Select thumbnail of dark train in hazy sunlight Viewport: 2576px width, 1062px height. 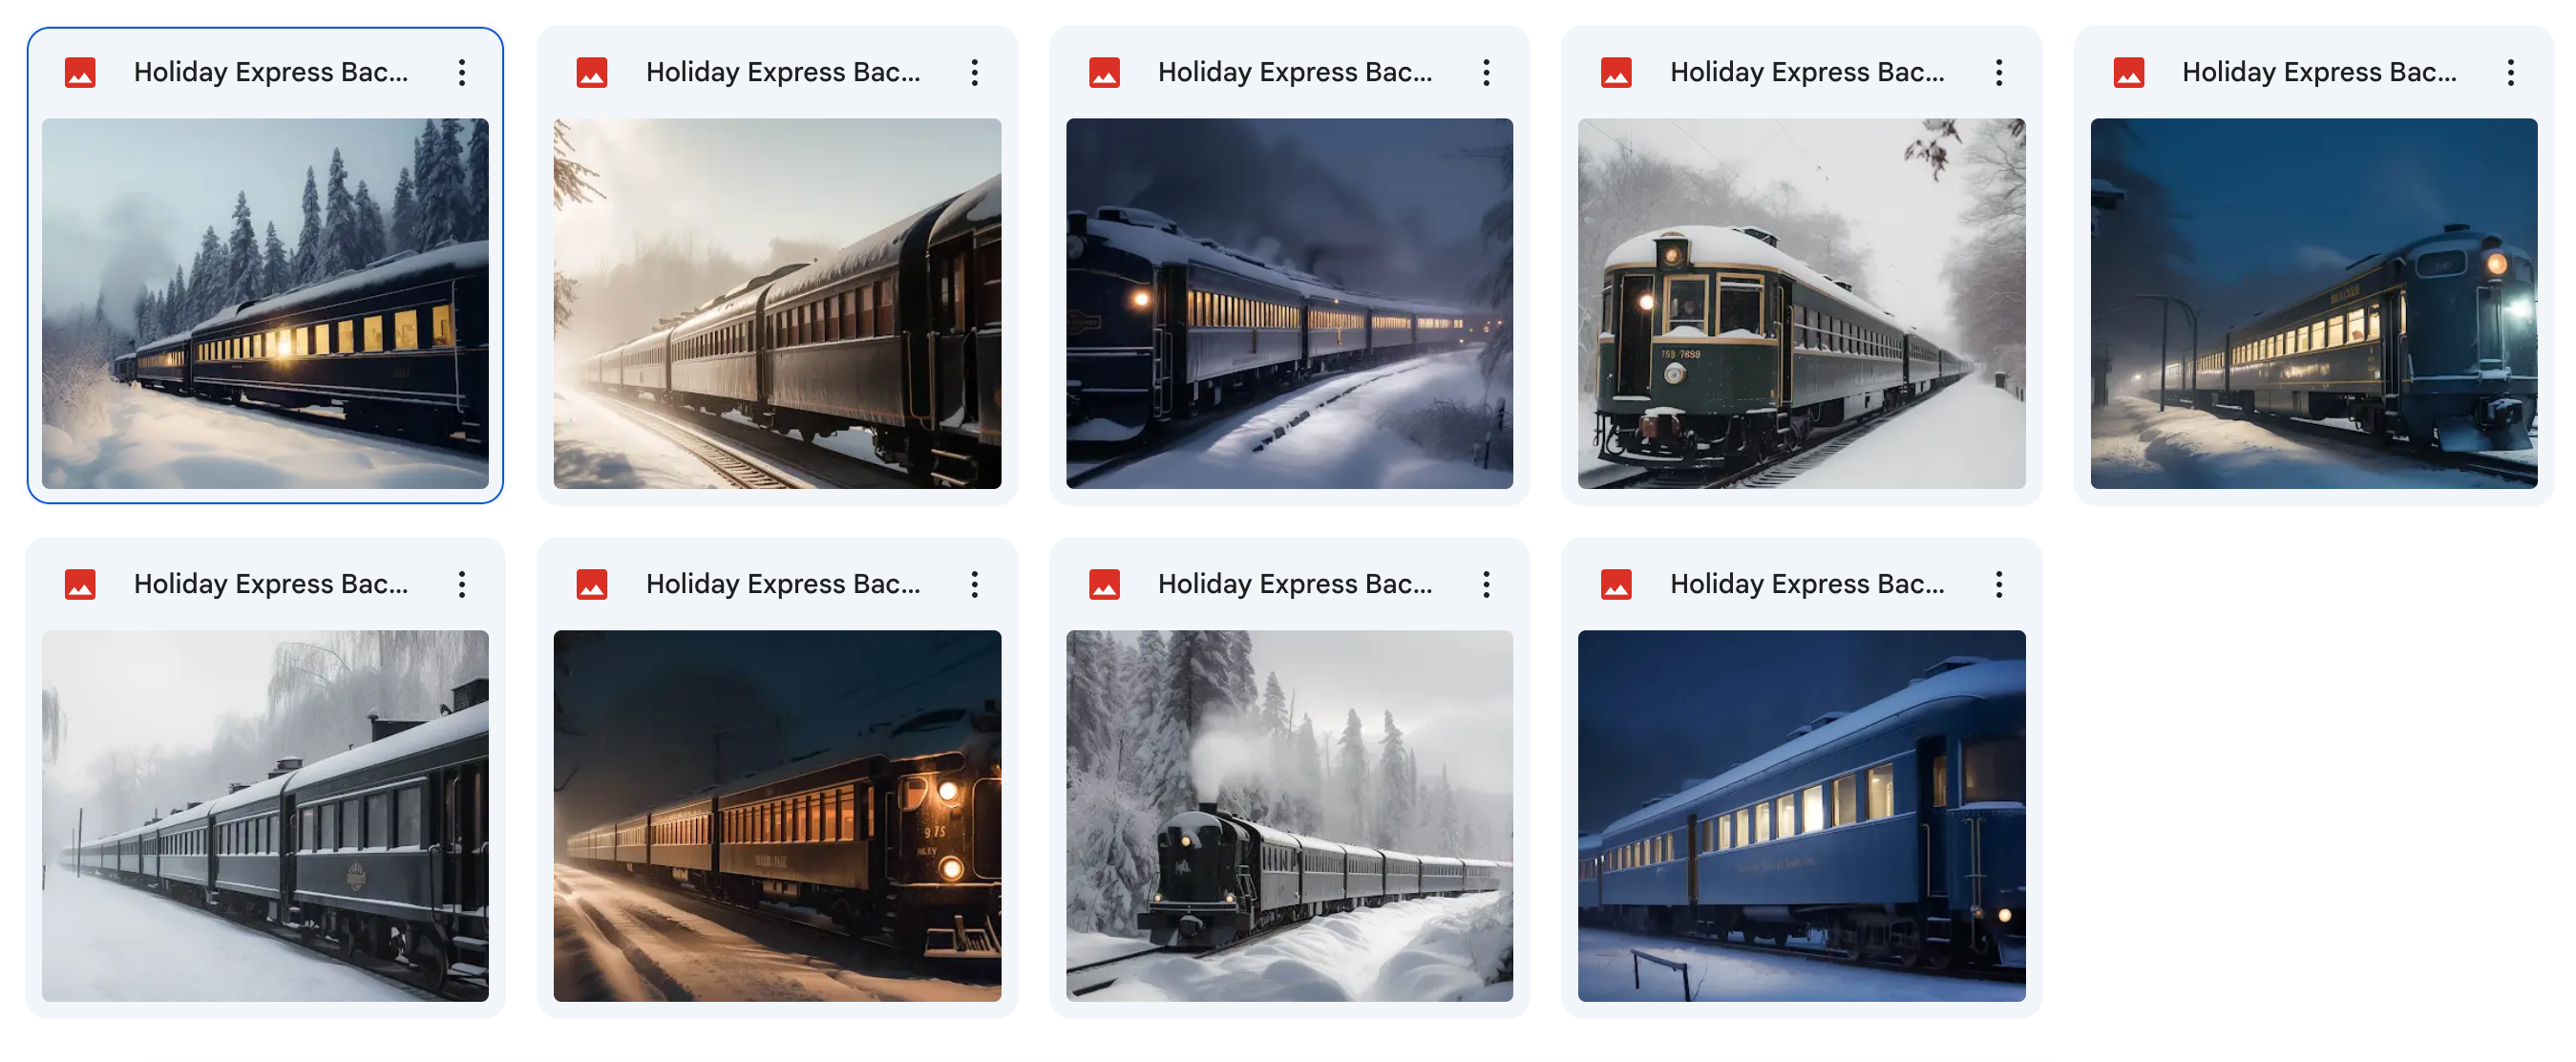point(777,303)
